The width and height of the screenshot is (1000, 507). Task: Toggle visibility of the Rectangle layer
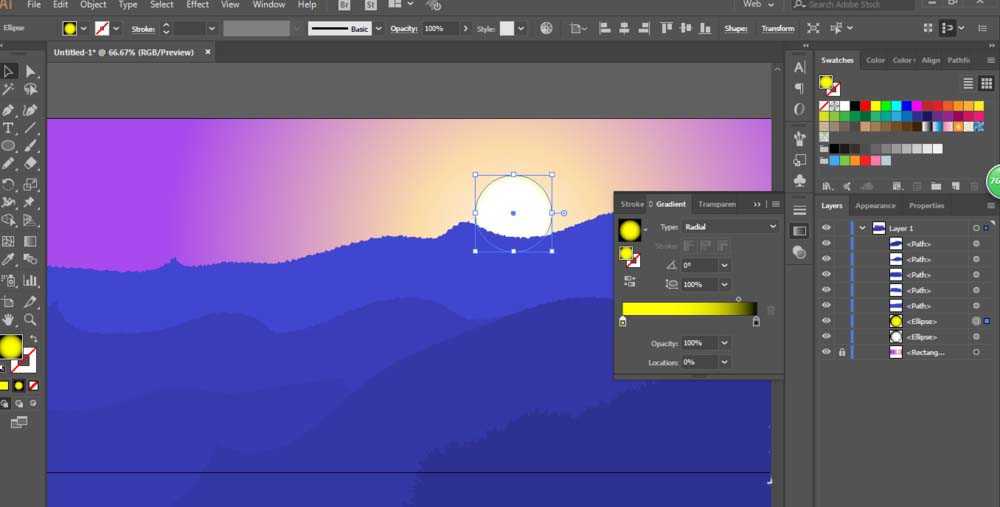click(827, 352)
